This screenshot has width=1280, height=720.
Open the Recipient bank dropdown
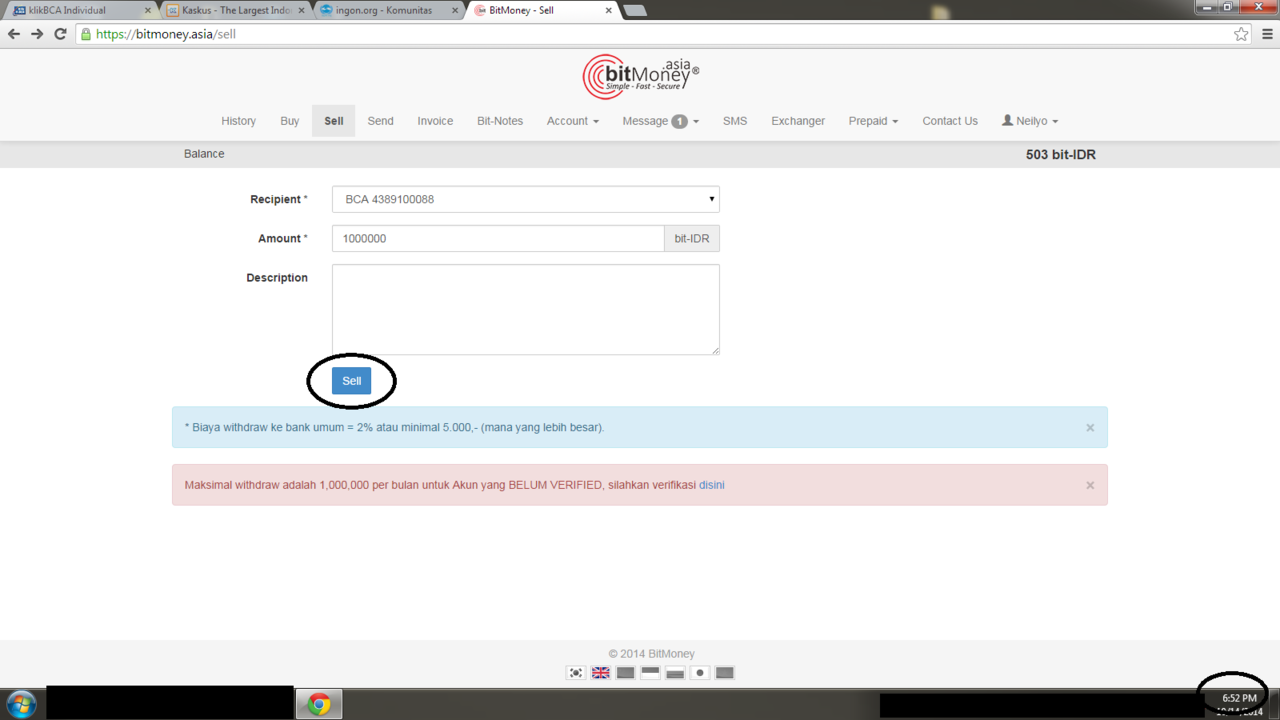[x=526, y=199]
